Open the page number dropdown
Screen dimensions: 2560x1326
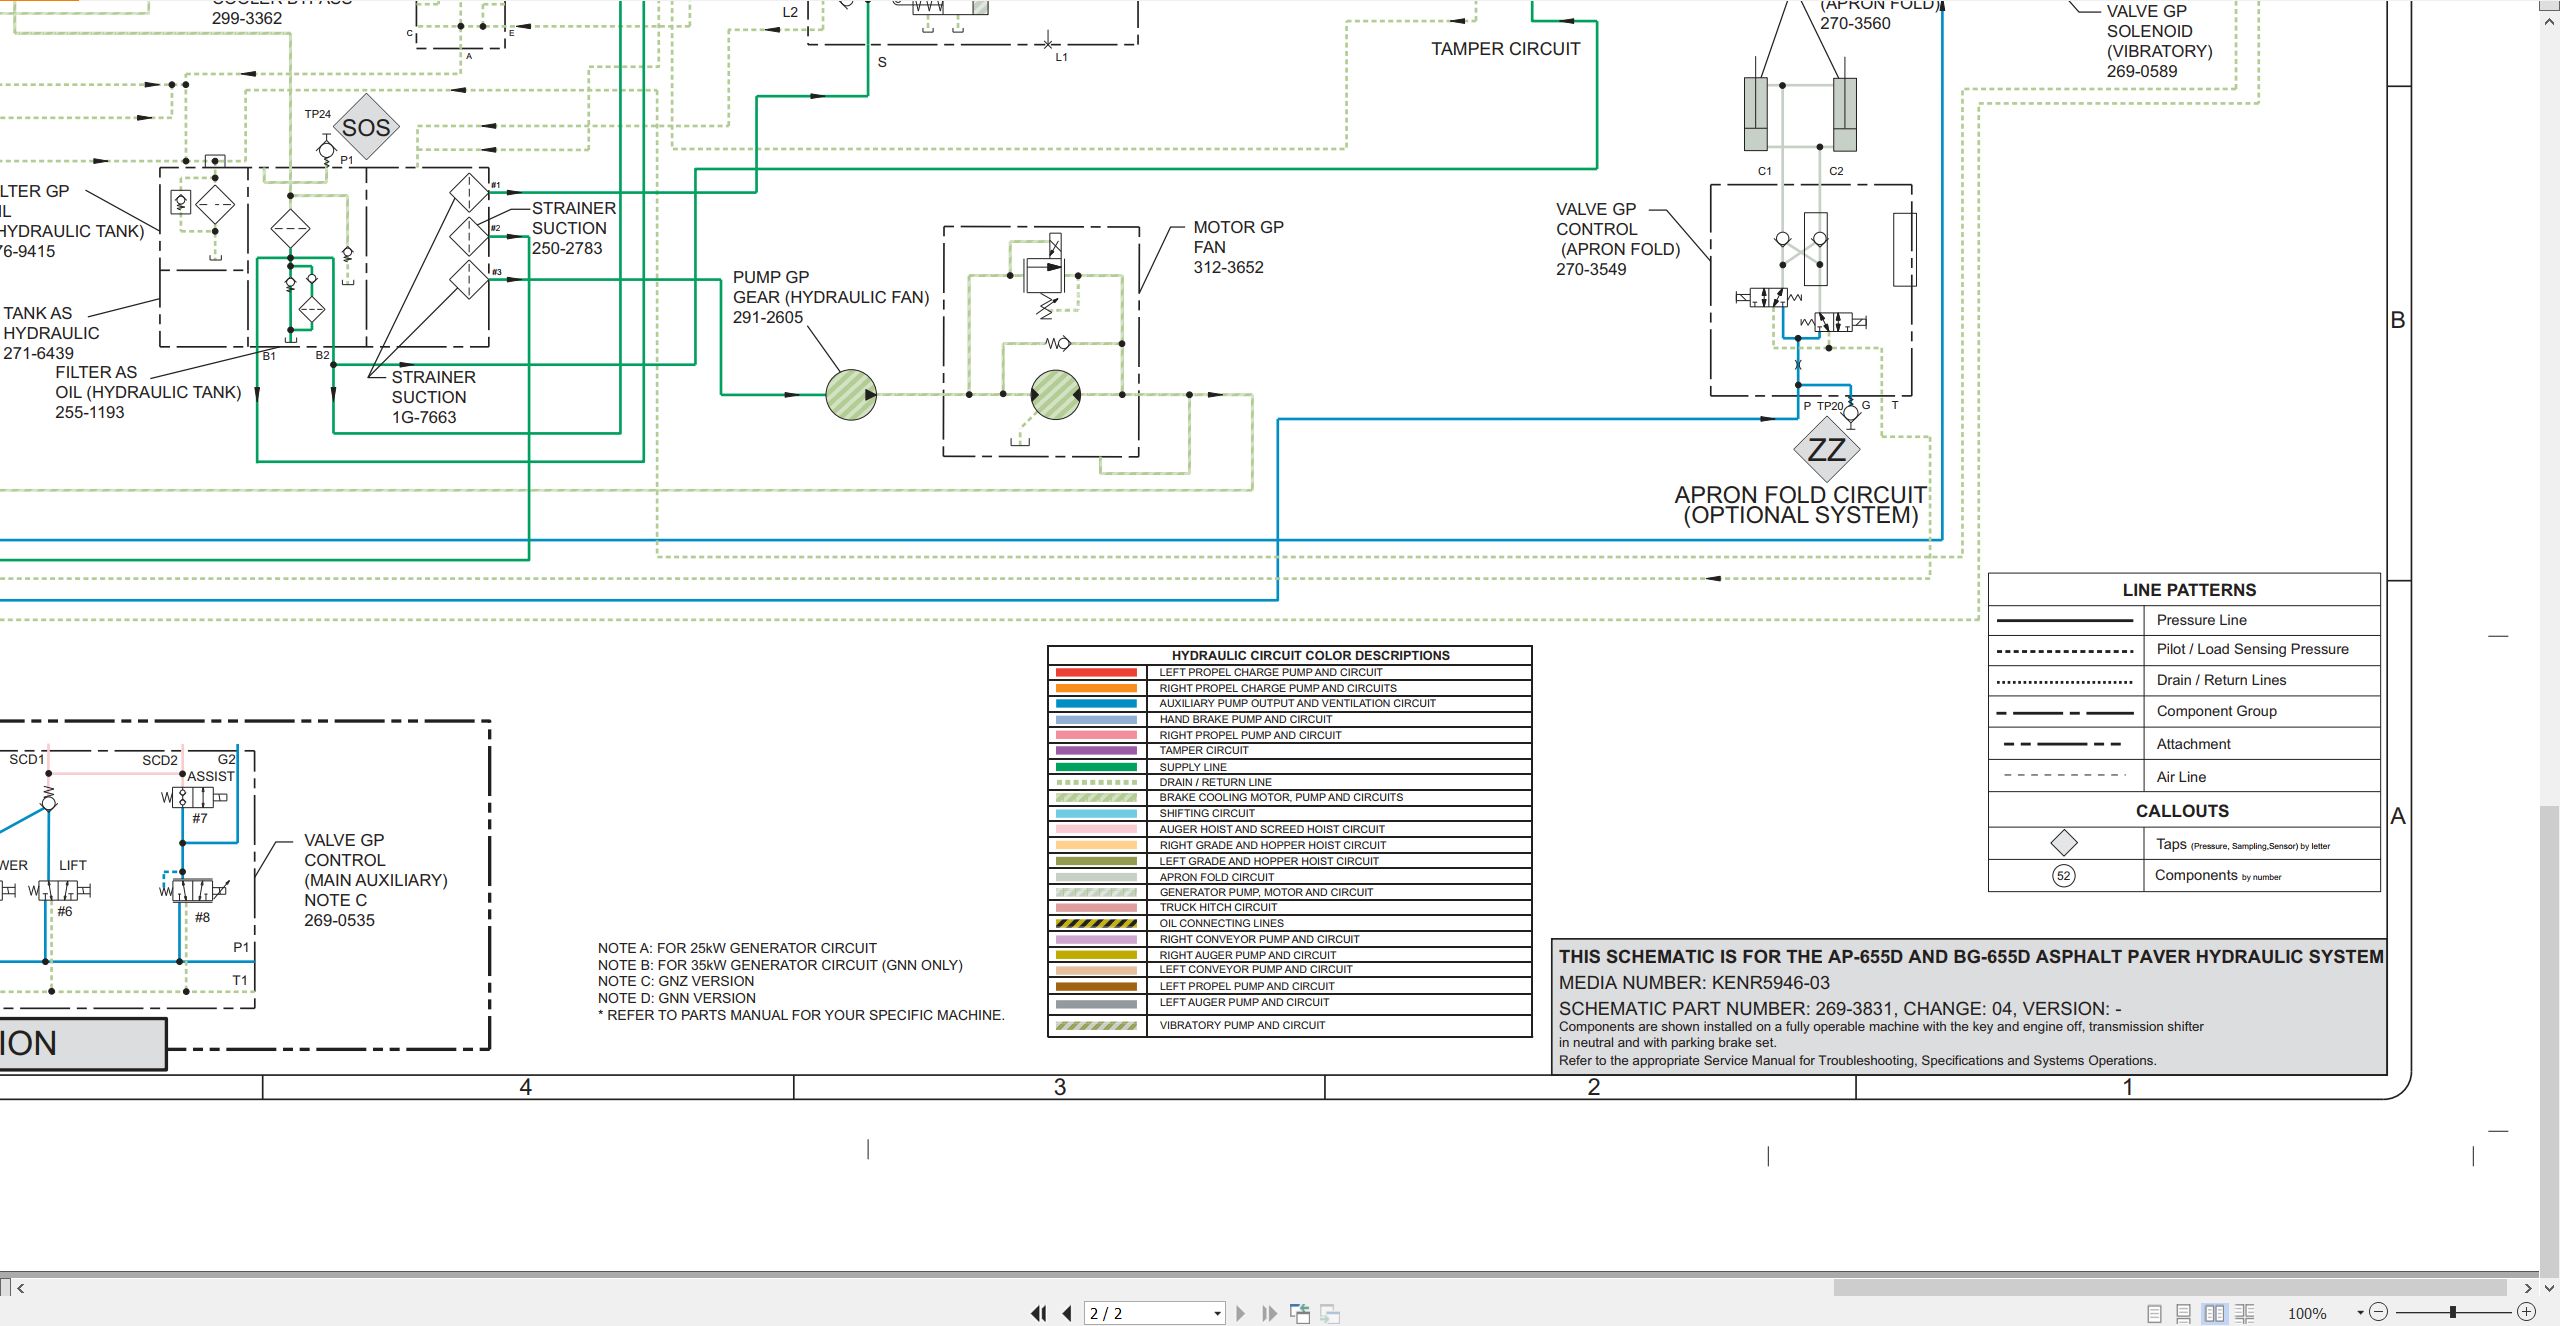coord(1217,1313)
